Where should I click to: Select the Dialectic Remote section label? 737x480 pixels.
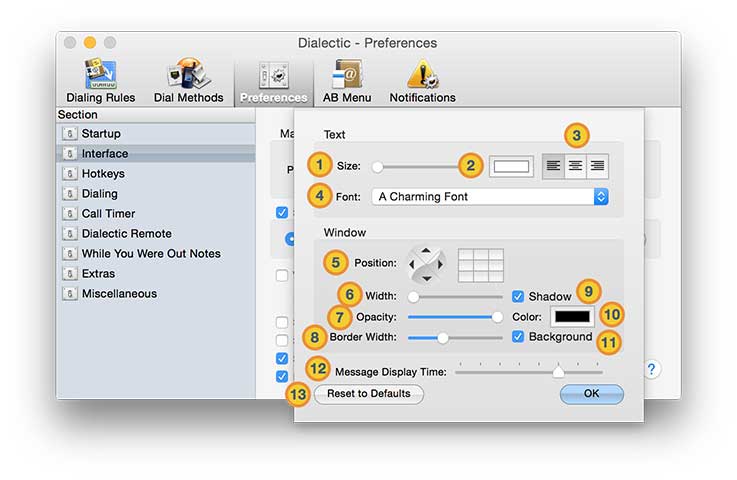126,234
